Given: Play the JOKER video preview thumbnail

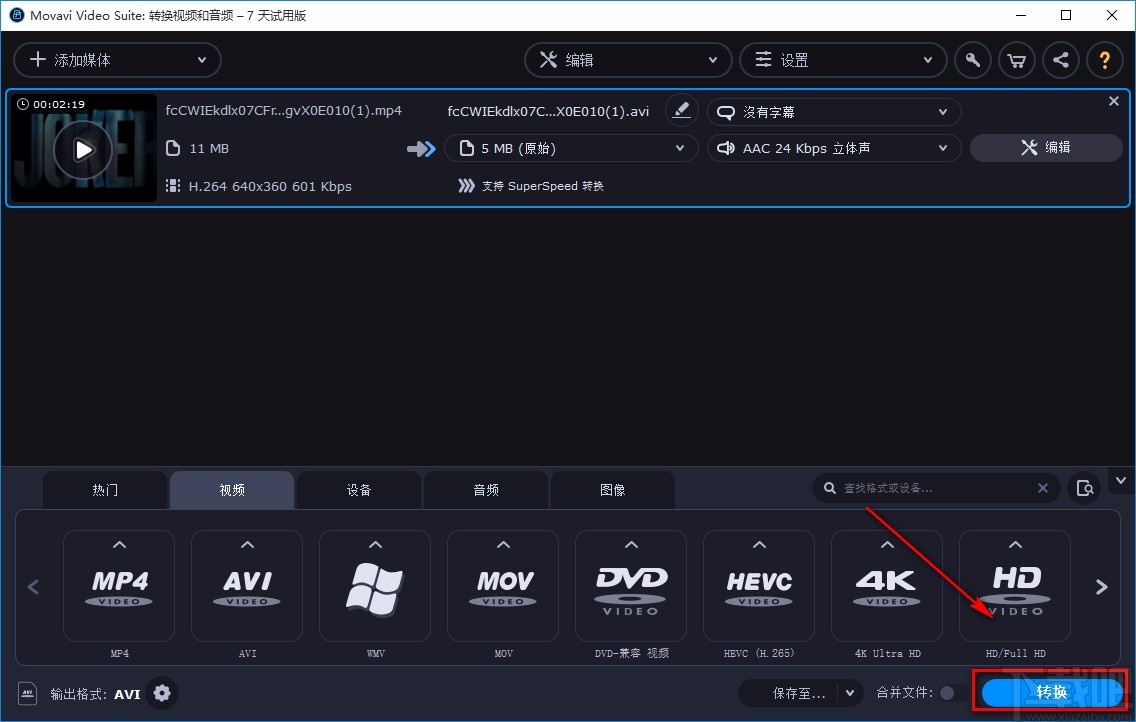Looking at the screenshot, I should [83, 149].
